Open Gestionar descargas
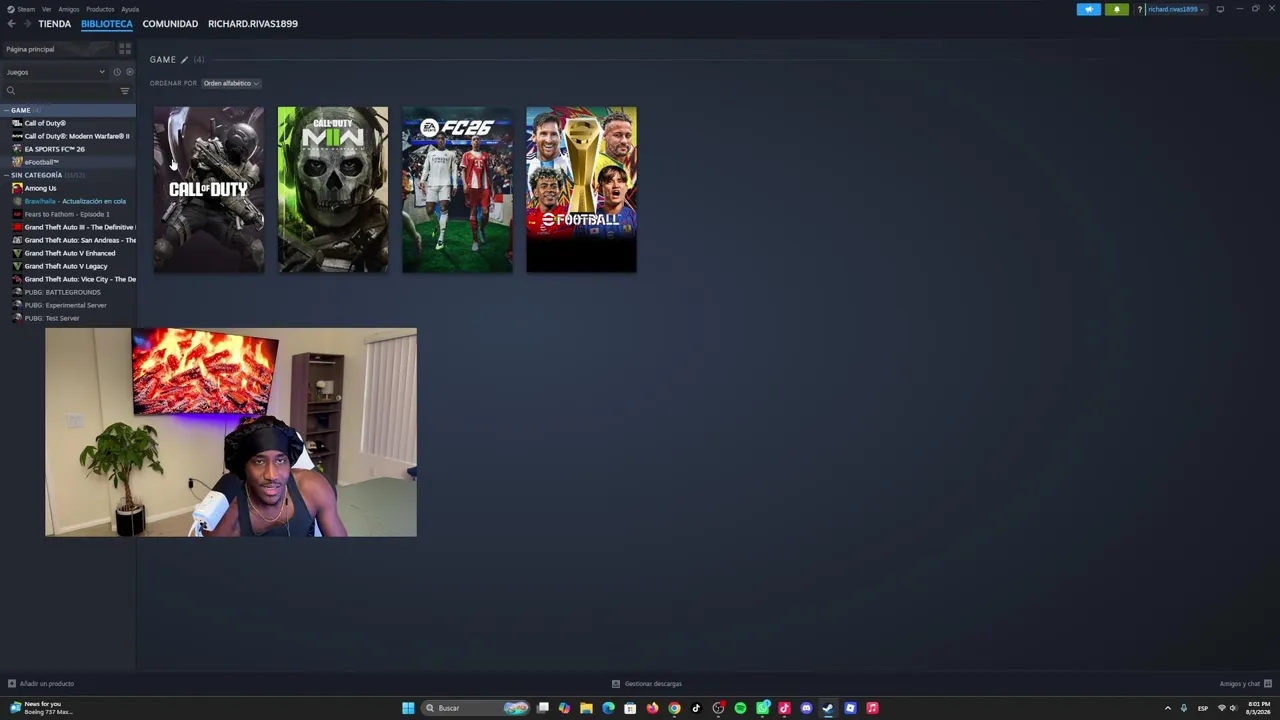Screen dimensions: 1280x720 (653, 684)
